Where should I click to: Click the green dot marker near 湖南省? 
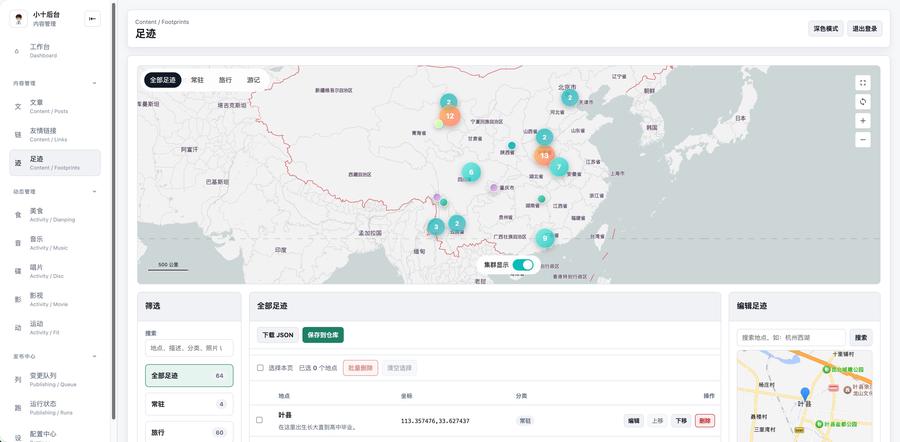(541, 199)
